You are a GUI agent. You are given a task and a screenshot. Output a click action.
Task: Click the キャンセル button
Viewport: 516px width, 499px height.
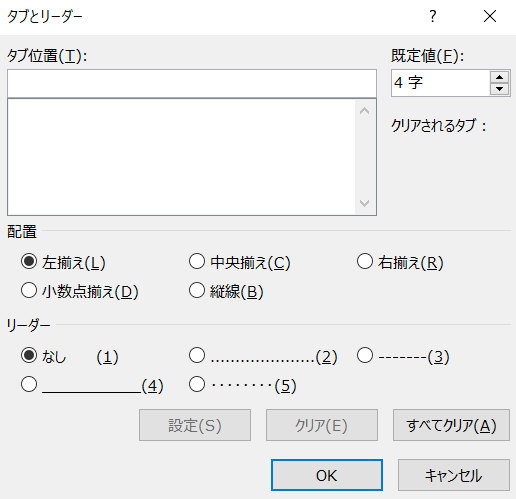tap(454, 475)
